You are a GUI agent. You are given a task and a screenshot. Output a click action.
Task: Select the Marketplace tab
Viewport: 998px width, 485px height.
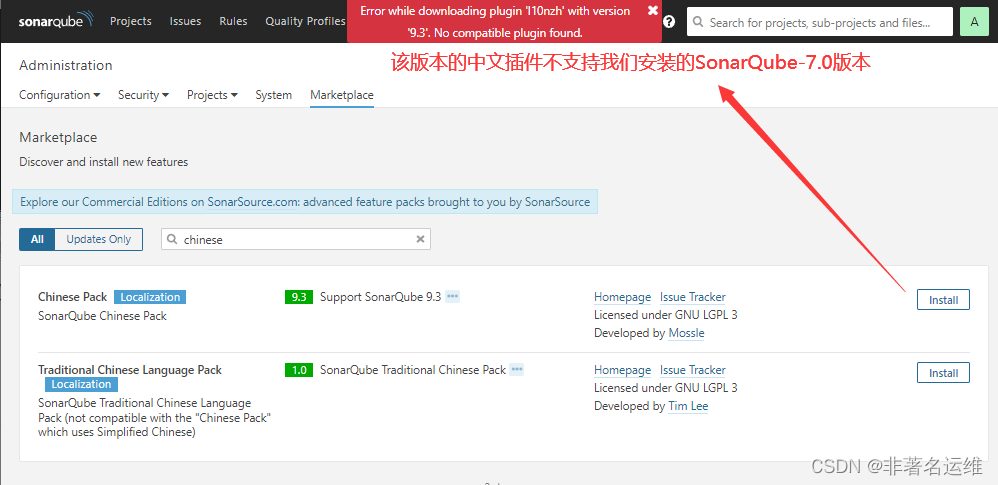(x=342, y=95)
